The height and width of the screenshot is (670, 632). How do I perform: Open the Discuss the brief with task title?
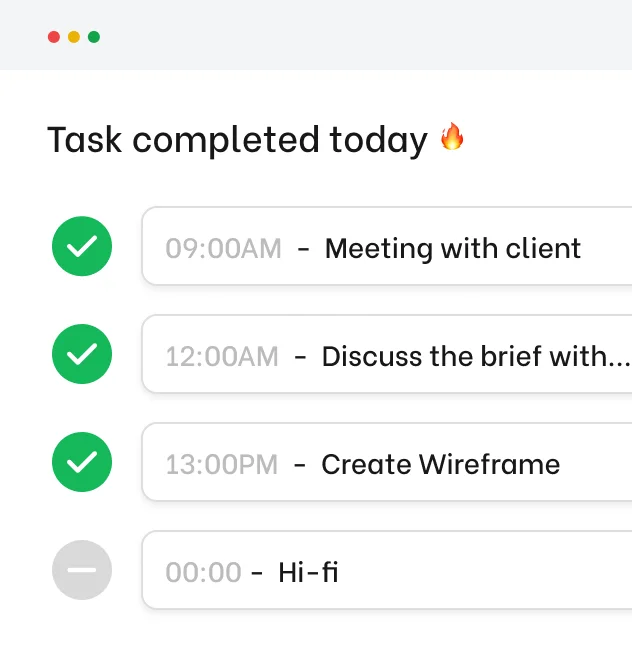465,356
